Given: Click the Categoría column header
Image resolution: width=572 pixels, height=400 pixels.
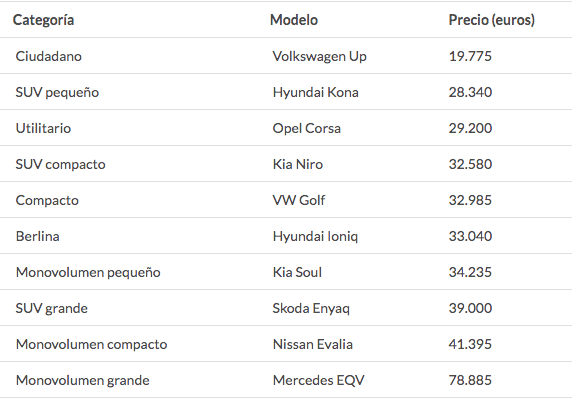Looking at the screenshot, I should [43, 20].
